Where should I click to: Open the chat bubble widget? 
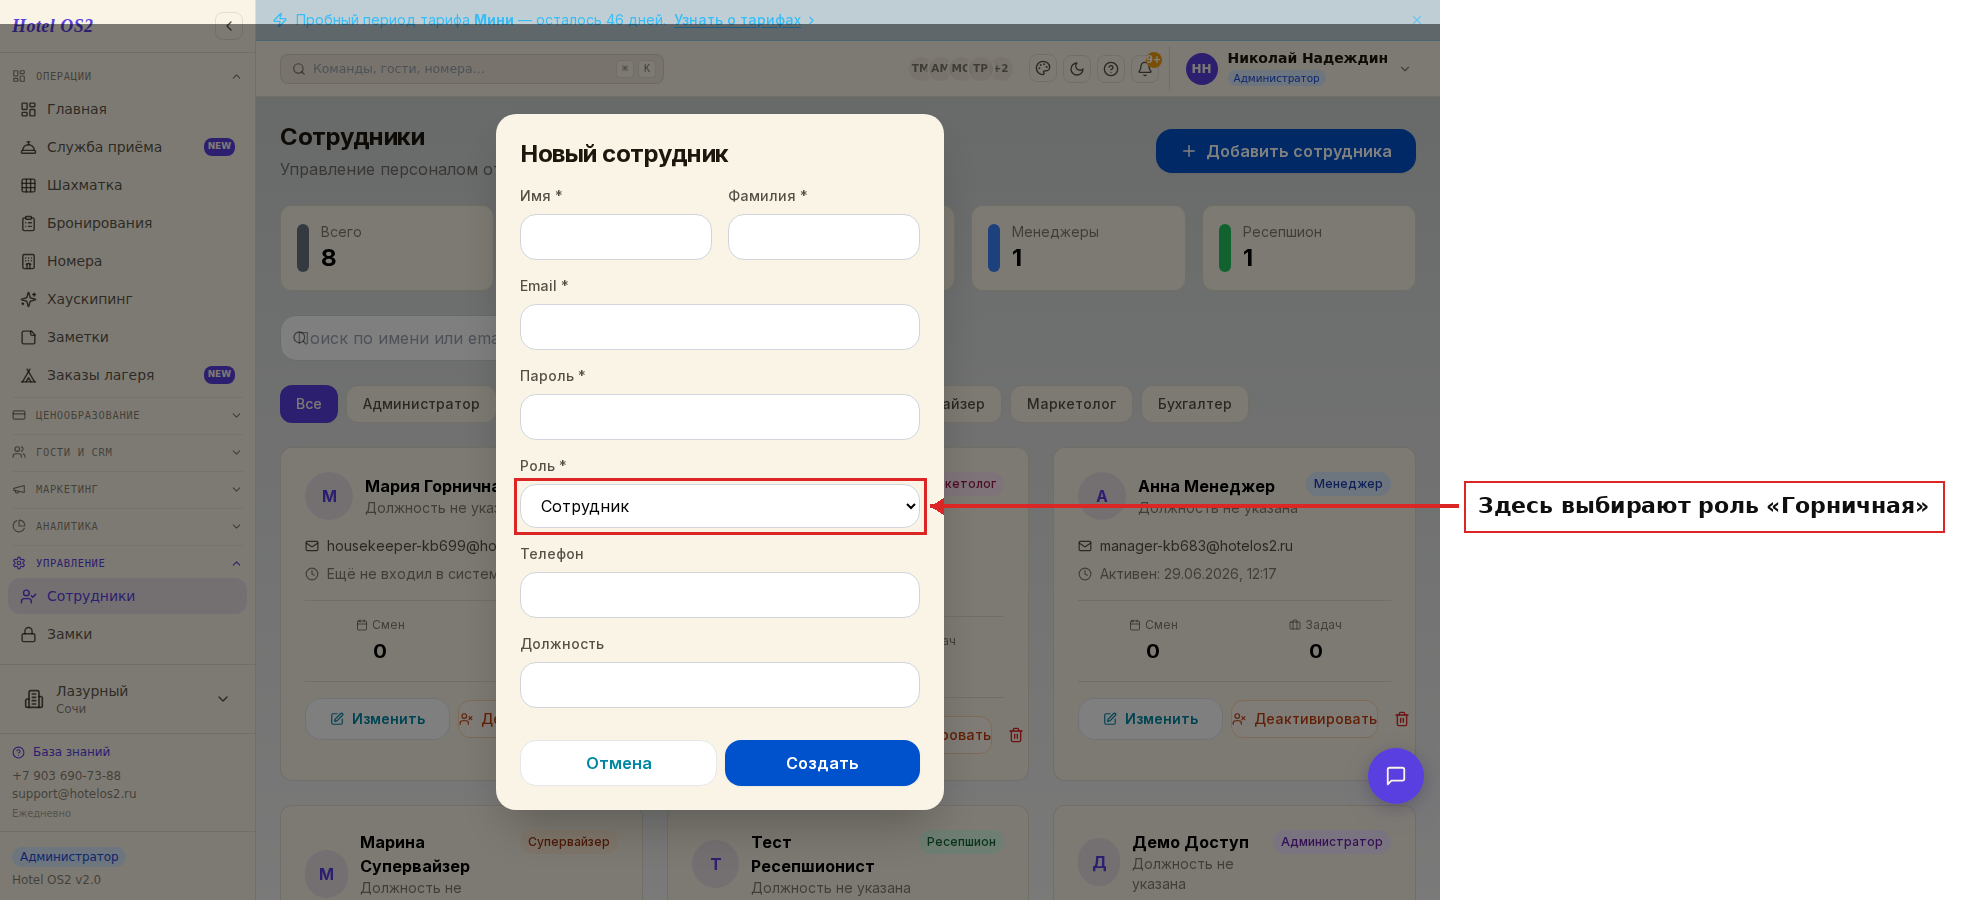point(1395,776)
